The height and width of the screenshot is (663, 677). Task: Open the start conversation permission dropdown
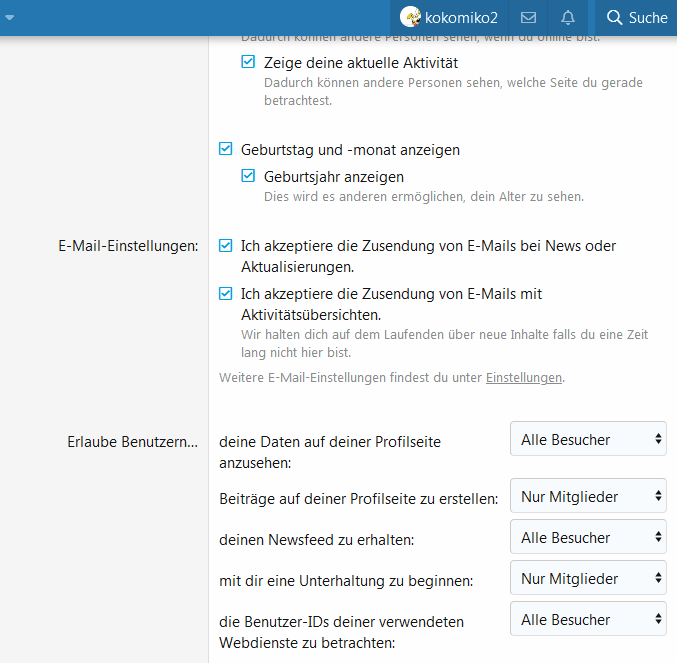588,579
